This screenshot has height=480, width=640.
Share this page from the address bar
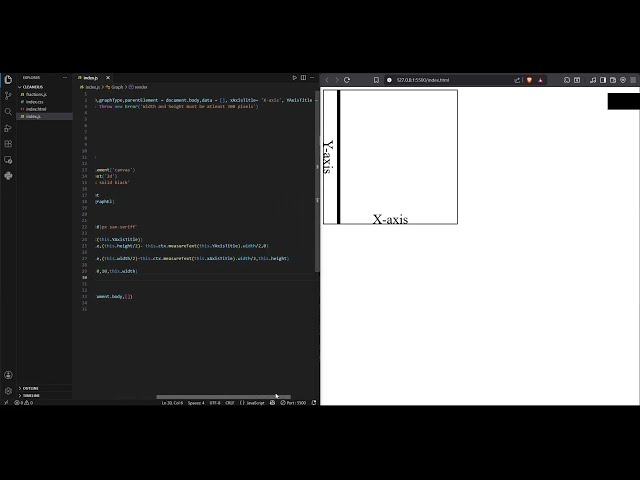[x=517, y=80]
